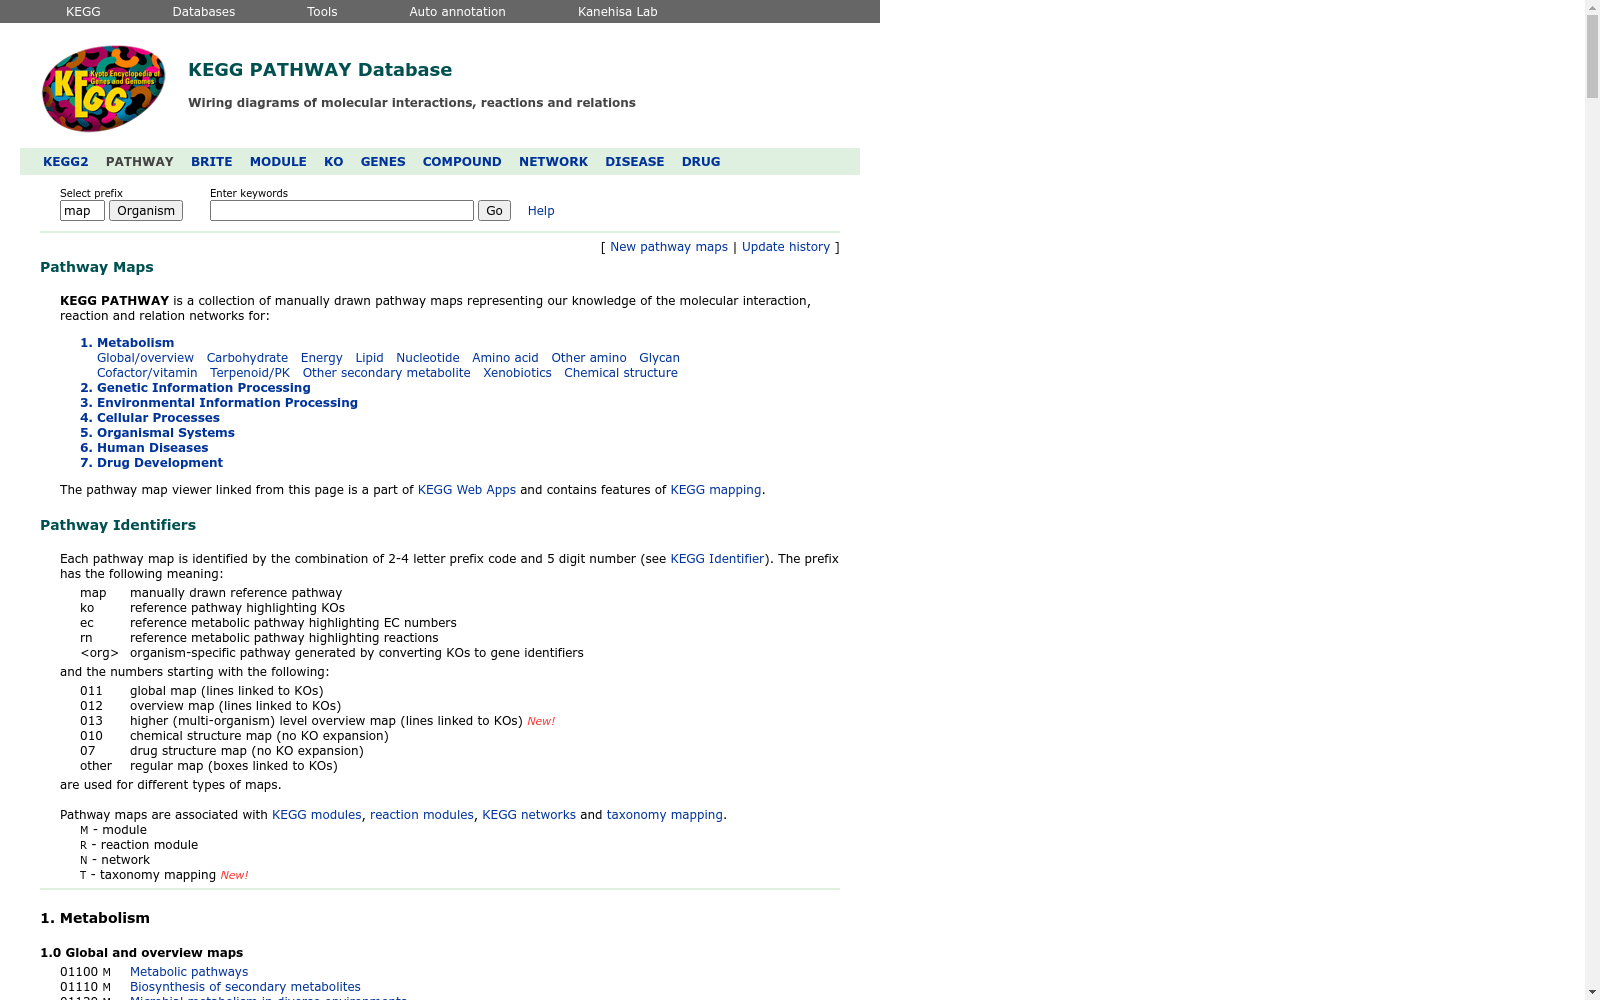Open Chemical structure category link
1600x1000 pixels.
point(621,373)
